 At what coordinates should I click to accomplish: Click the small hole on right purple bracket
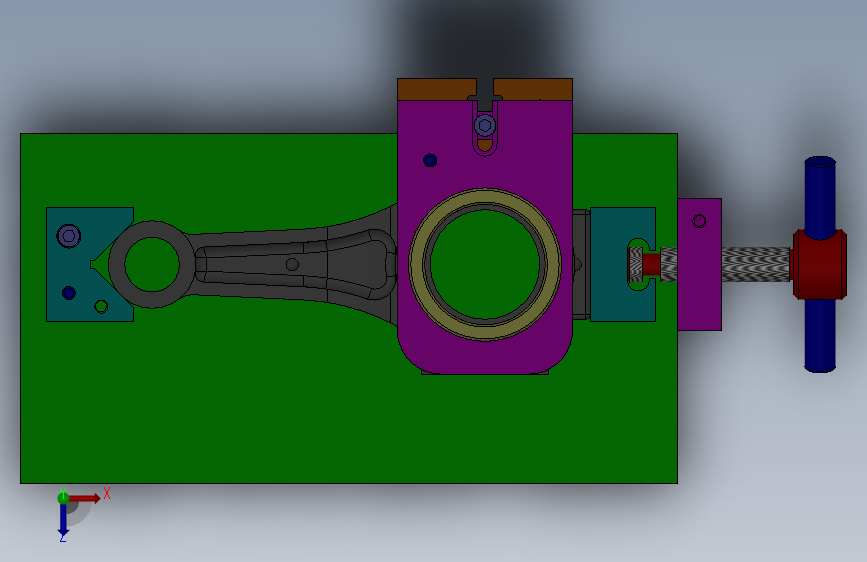[699, 221]
